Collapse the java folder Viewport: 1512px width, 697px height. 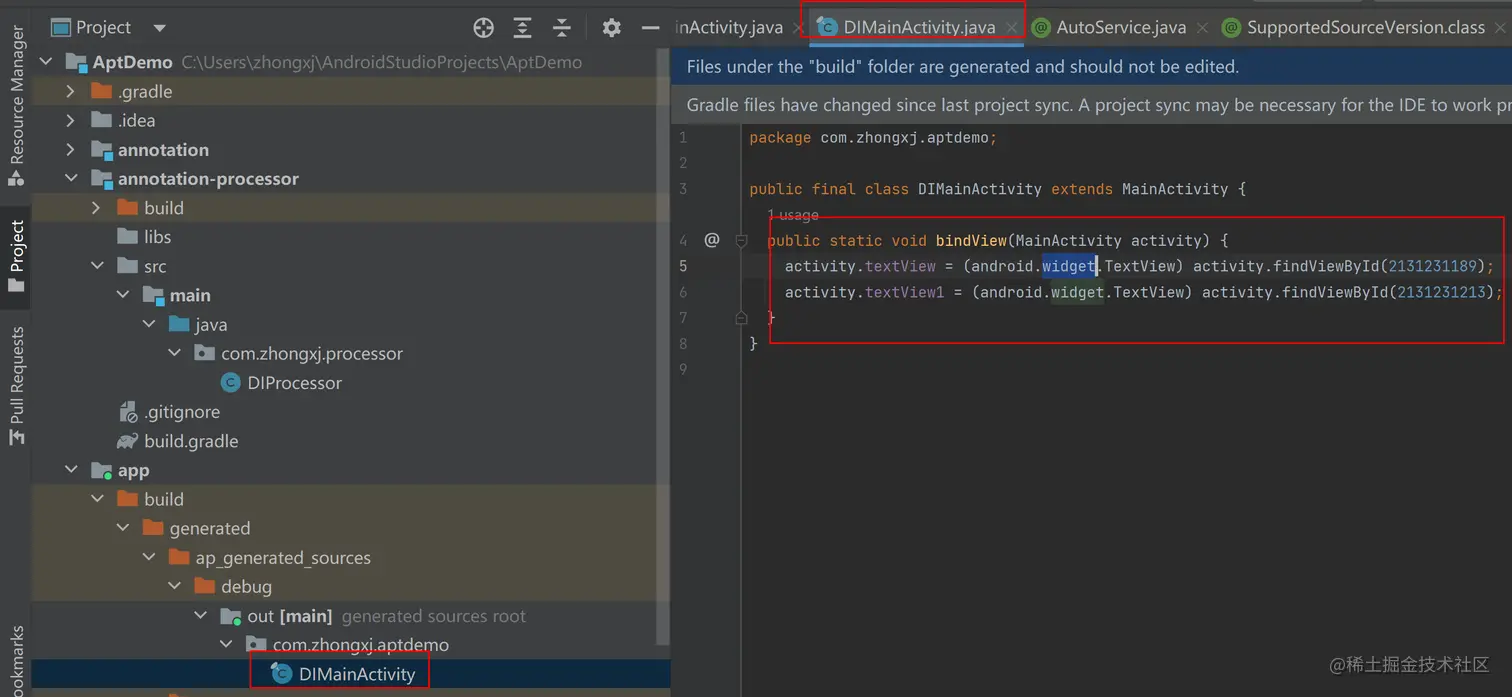point(149,324)
